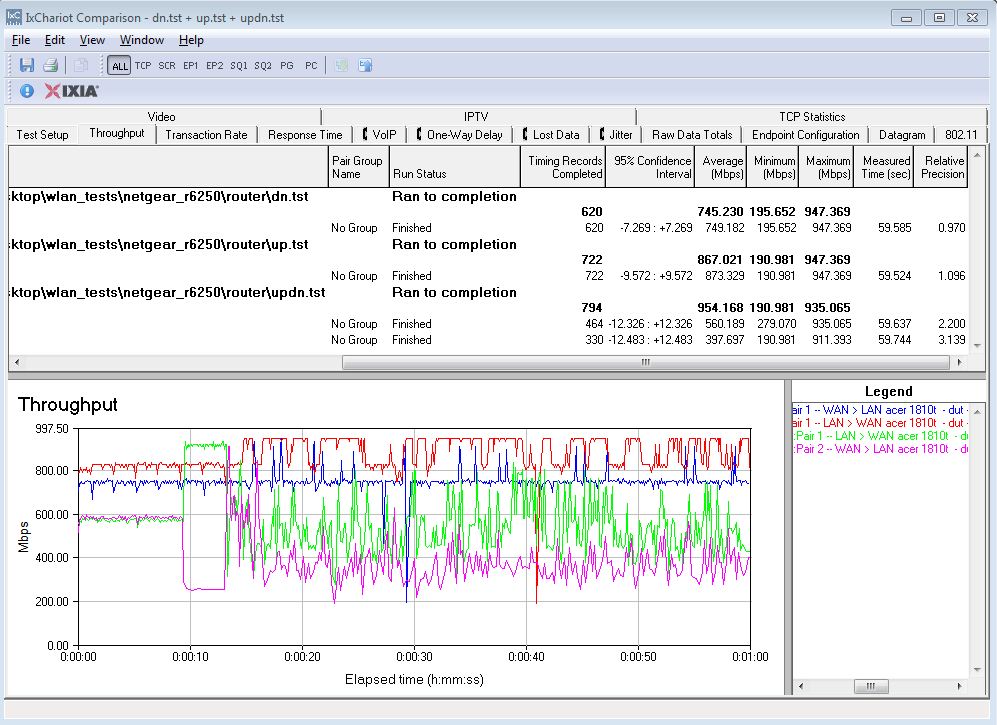997x725 pixels.
Task: Select red Pair 1 LAN > WAN legend entry
Action: 880,423
